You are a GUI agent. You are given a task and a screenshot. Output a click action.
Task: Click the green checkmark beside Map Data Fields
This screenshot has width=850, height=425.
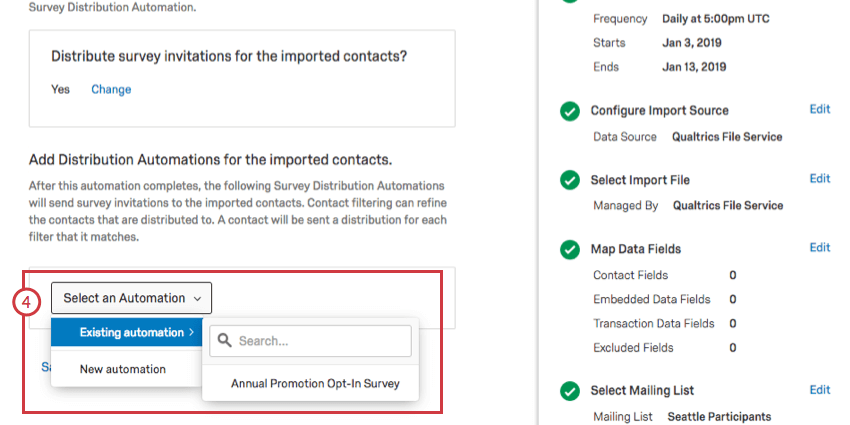569,250
